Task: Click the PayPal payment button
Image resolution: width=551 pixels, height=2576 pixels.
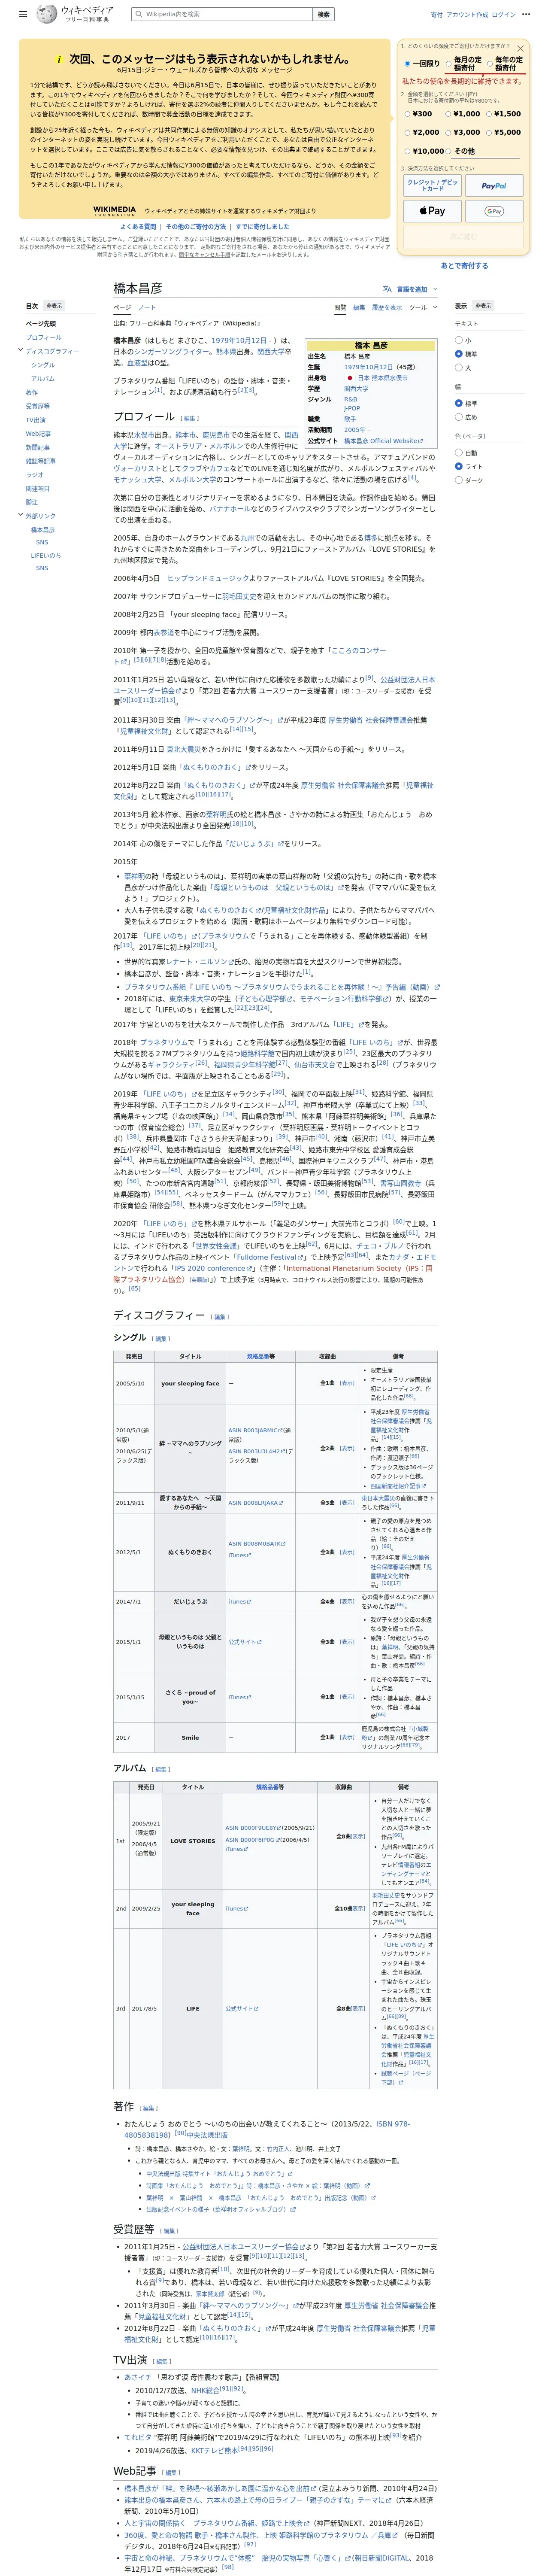Action: click(x=494, y=186)
